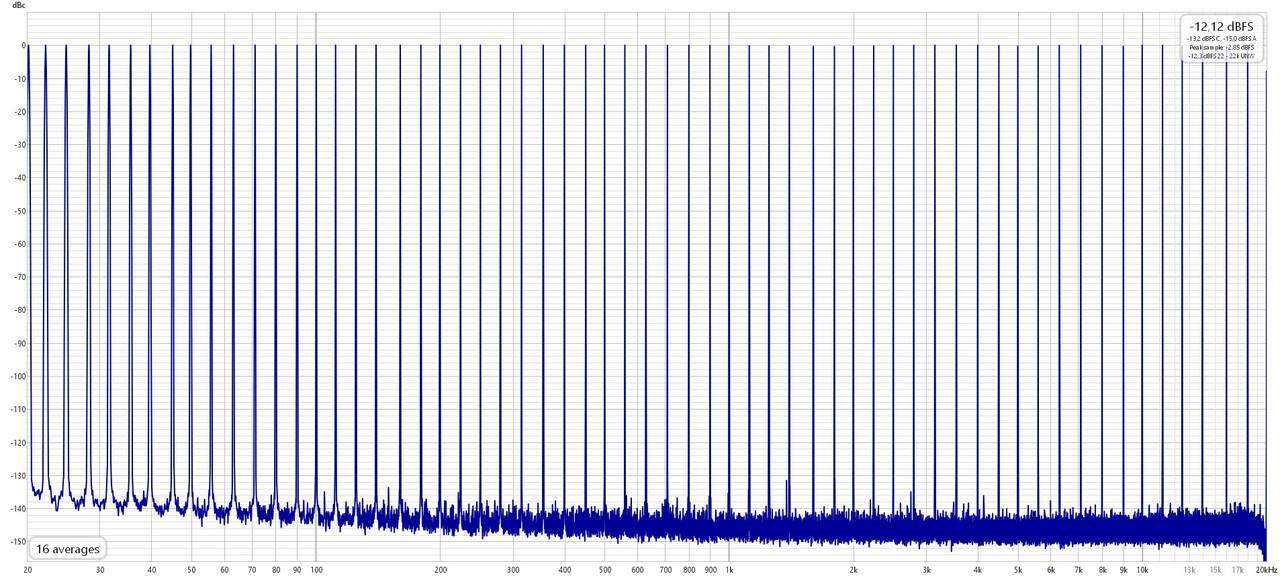Click the 2k frequency axis label
The image size is (1280, 578).
coord(853,569)
